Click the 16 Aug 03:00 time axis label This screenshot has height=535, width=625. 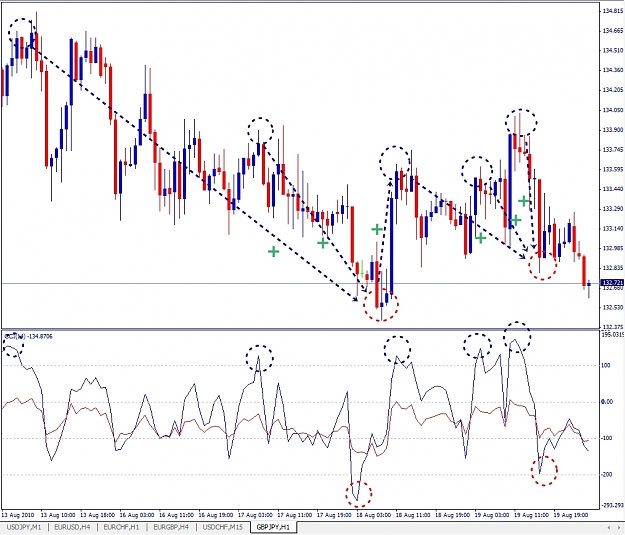point(137,515)
